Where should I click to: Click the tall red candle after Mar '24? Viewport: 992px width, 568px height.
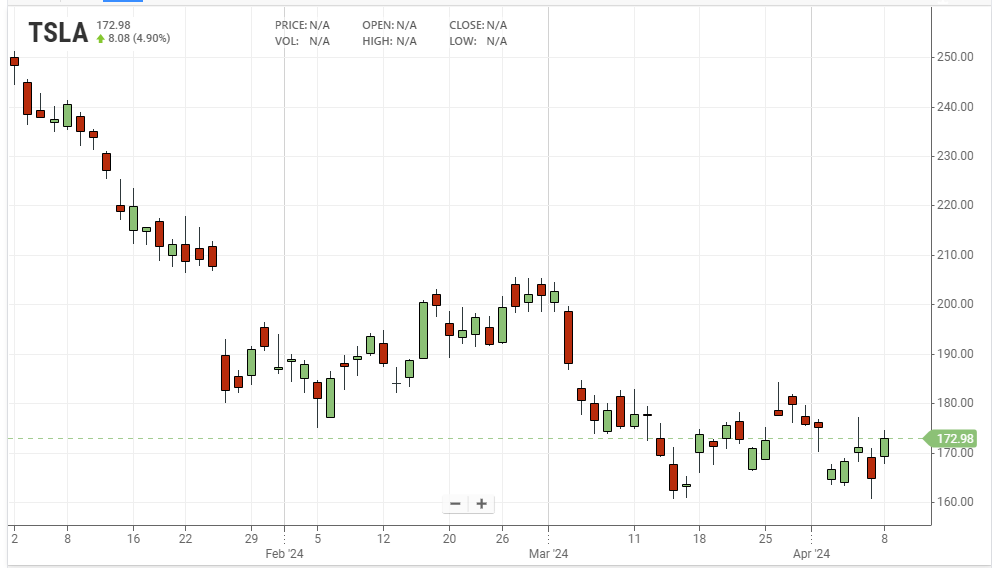click(568, 337)
